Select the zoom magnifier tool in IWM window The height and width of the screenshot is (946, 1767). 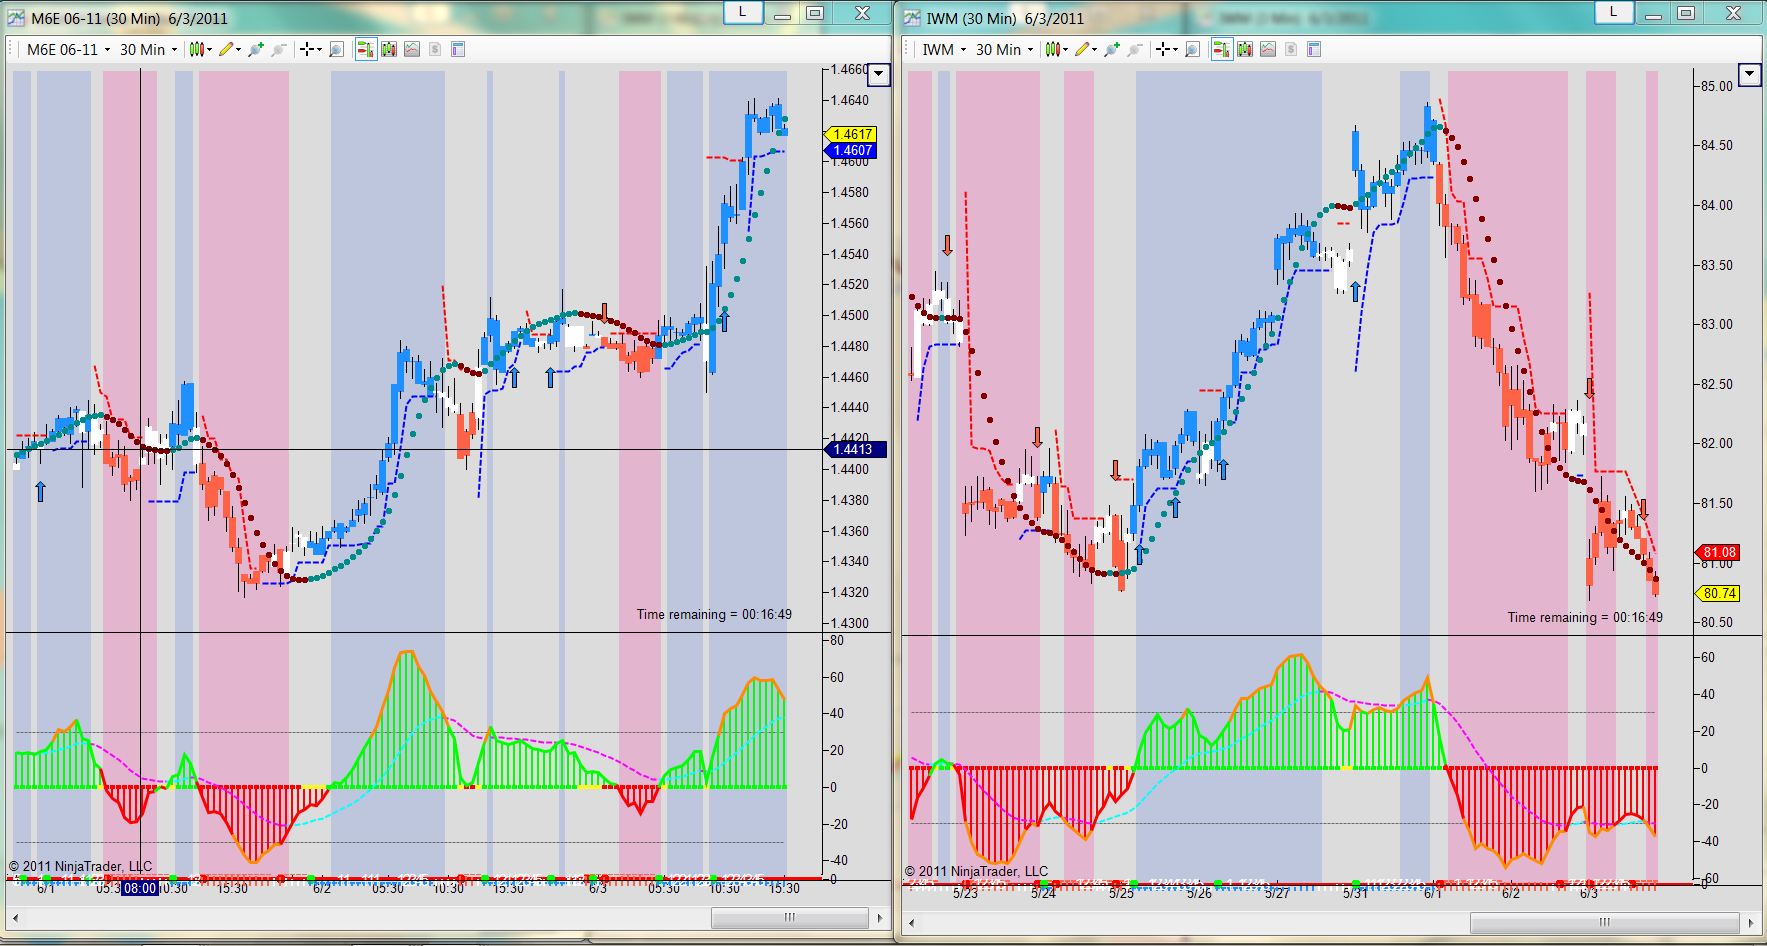1193,49
